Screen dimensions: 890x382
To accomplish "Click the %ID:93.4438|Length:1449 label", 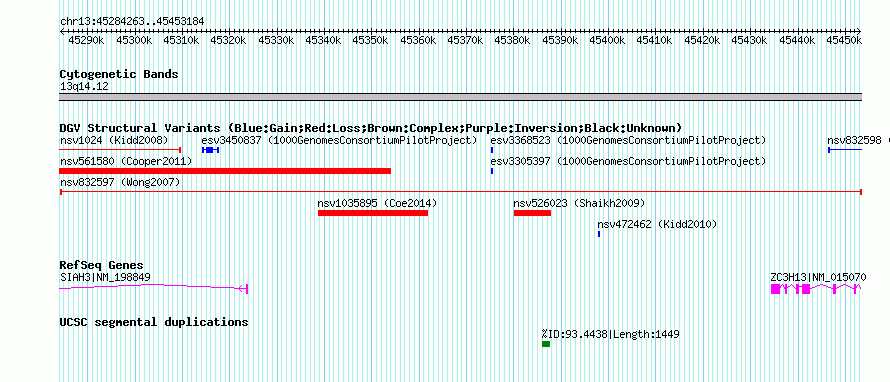I will pos(610,334).
